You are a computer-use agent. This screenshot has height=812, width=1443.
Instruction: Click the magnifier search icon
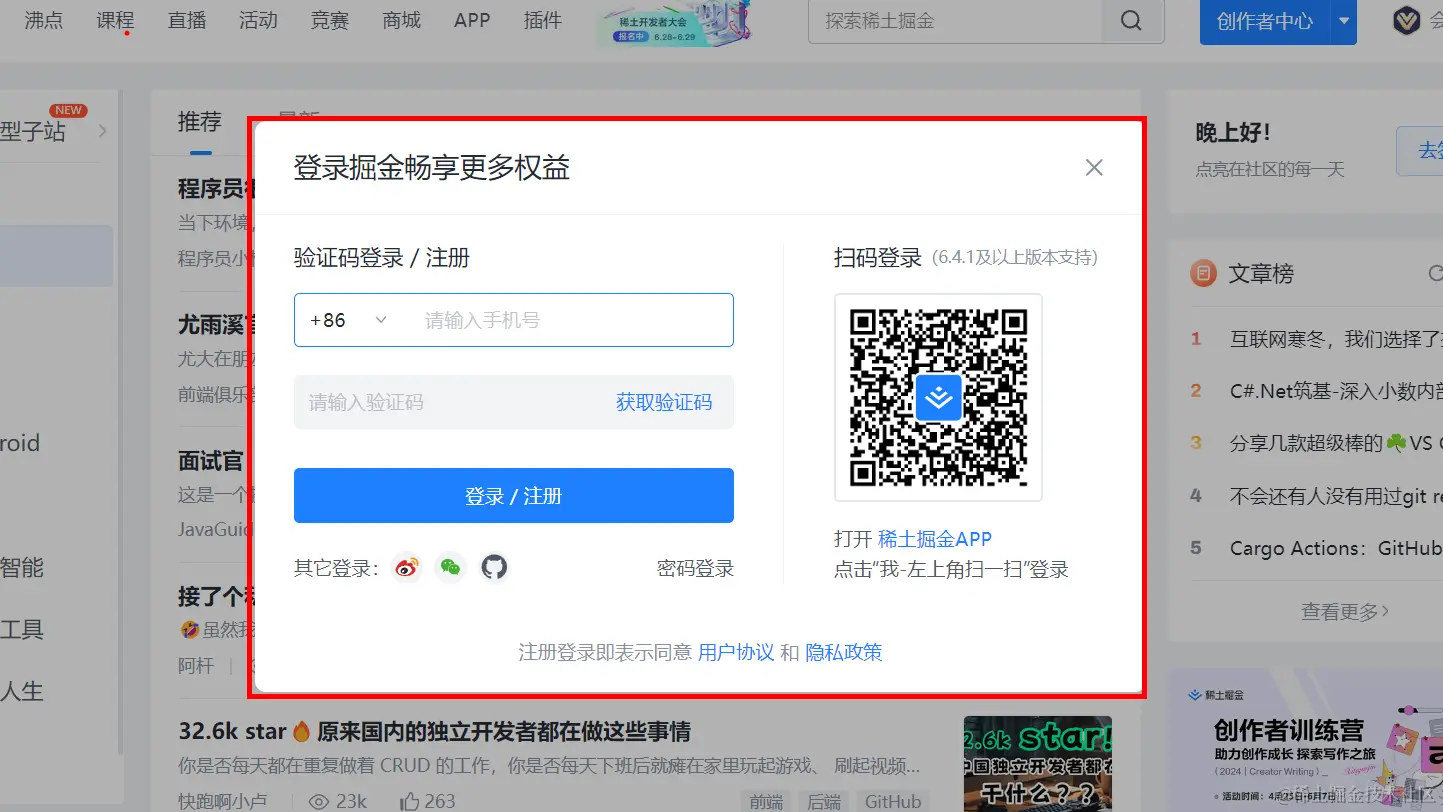coord(1131,21)
